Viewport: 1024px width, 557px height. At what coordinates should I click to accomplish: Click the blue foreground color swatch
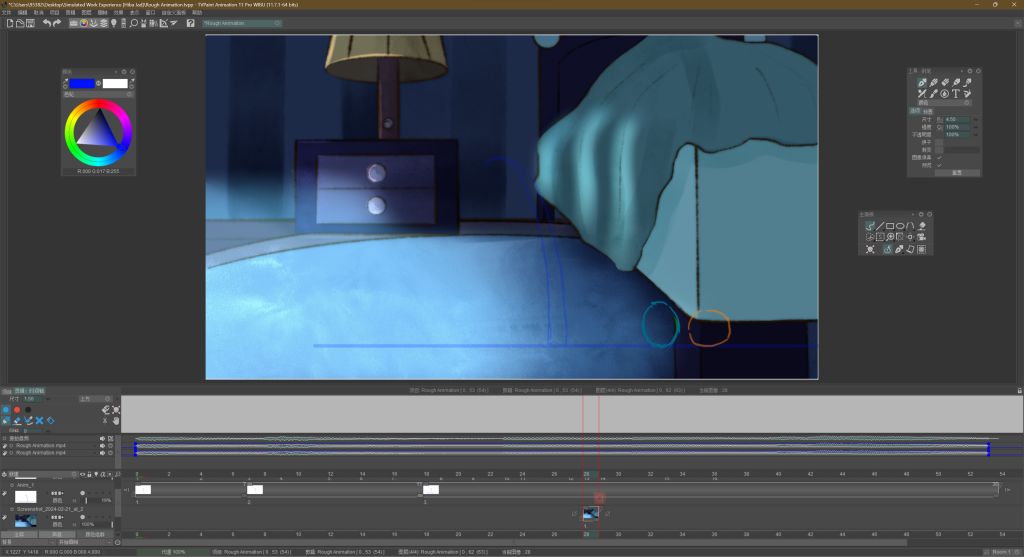point(82,82)
